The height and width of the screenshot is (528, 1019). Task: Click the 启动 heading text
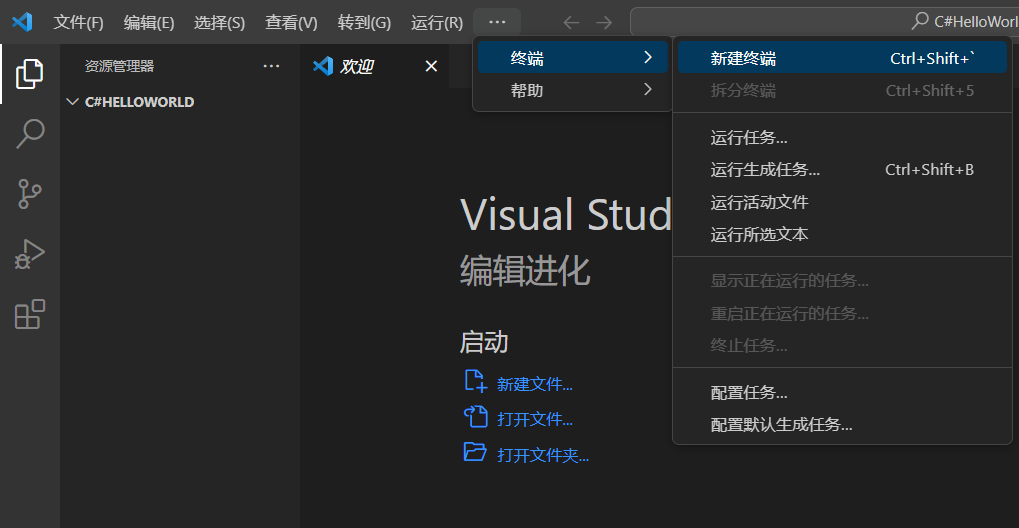(484, 342)
